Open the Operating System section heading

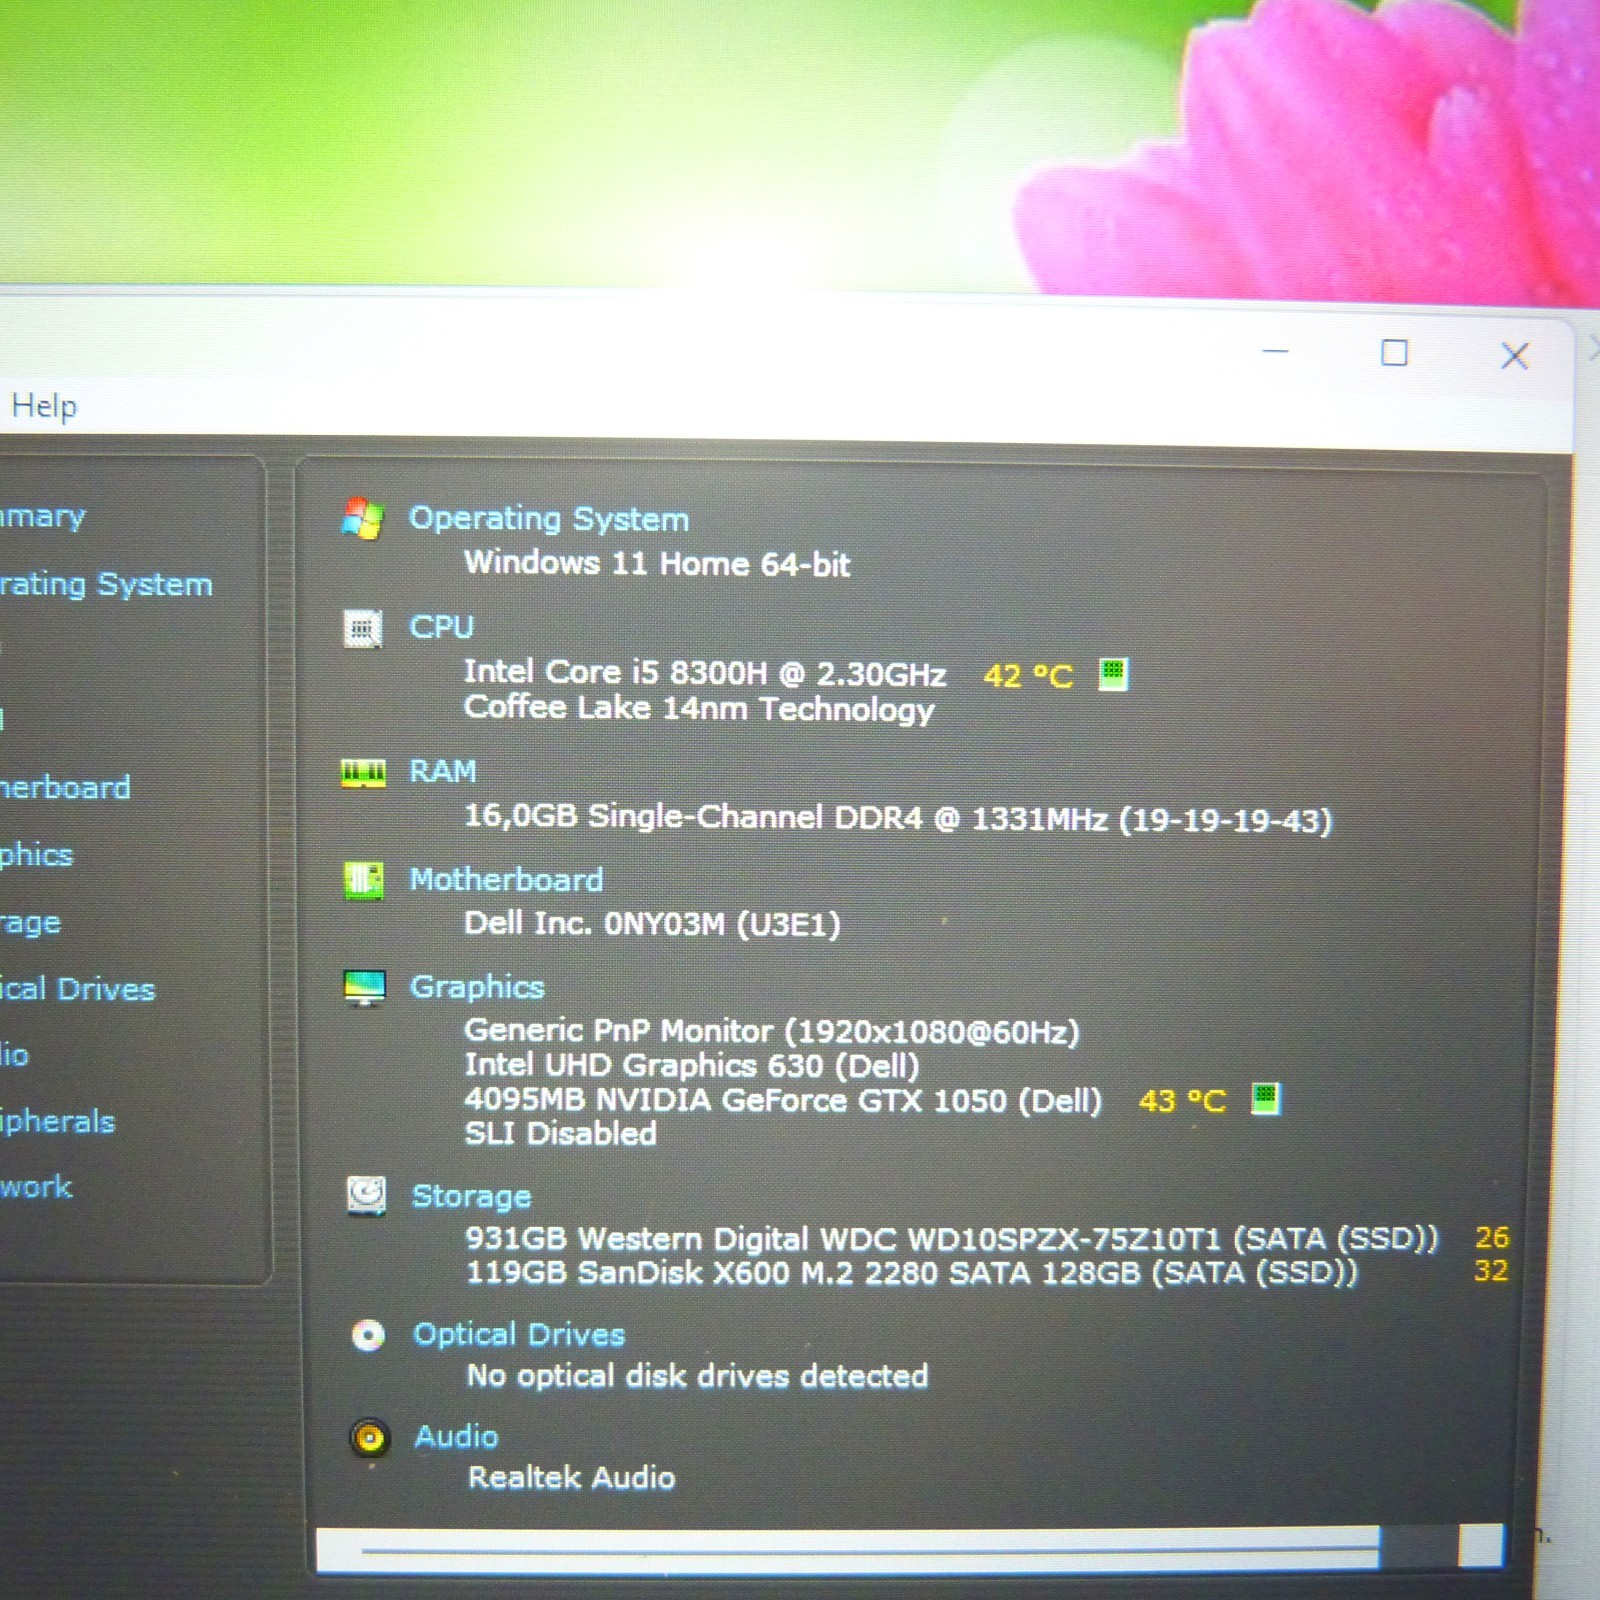point(549,519)
